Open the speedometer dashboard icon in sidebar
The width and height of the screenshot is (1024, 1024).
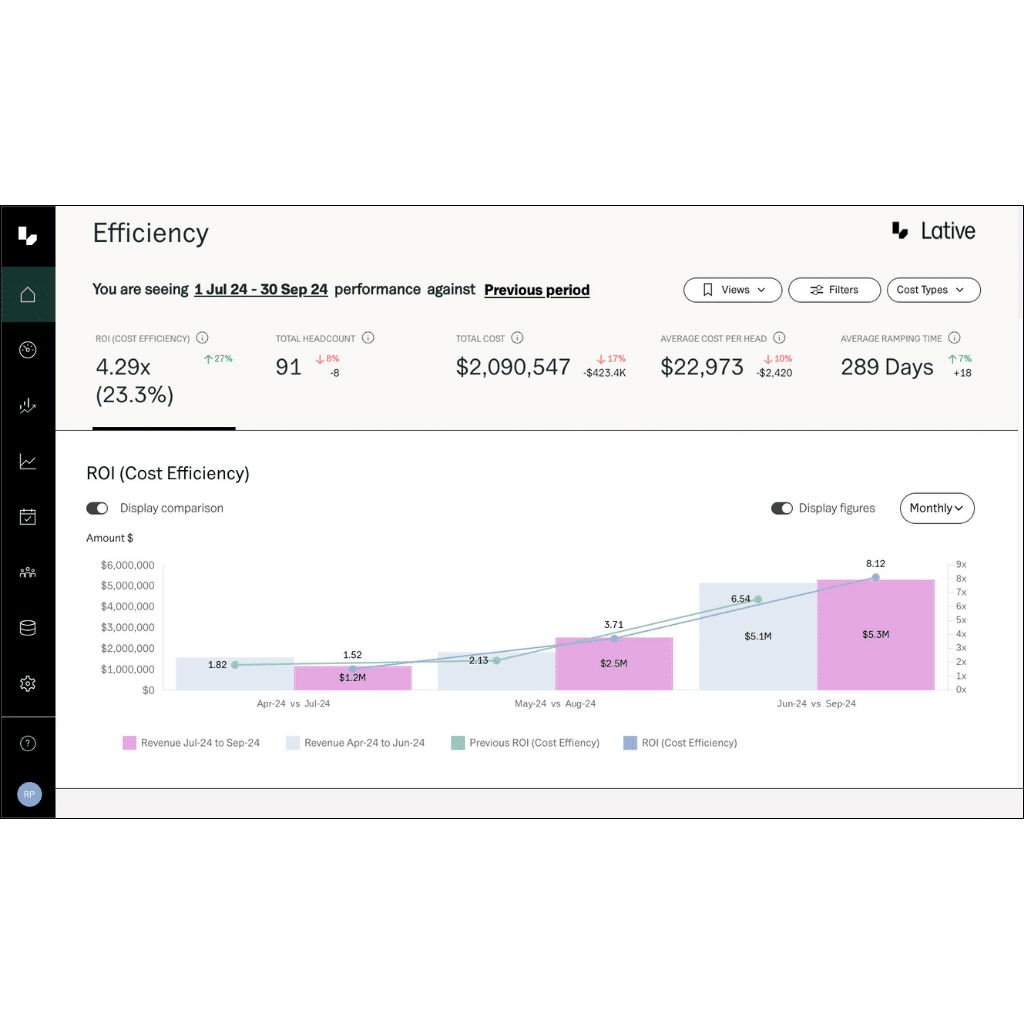tap(28, 349)
